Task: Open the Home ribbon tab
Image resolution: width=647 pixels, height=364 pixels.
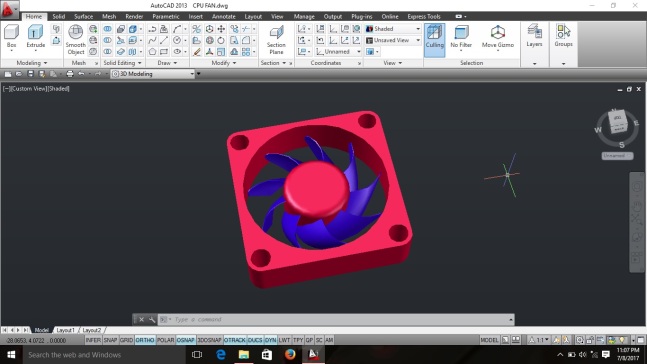Action: (34, 17)
